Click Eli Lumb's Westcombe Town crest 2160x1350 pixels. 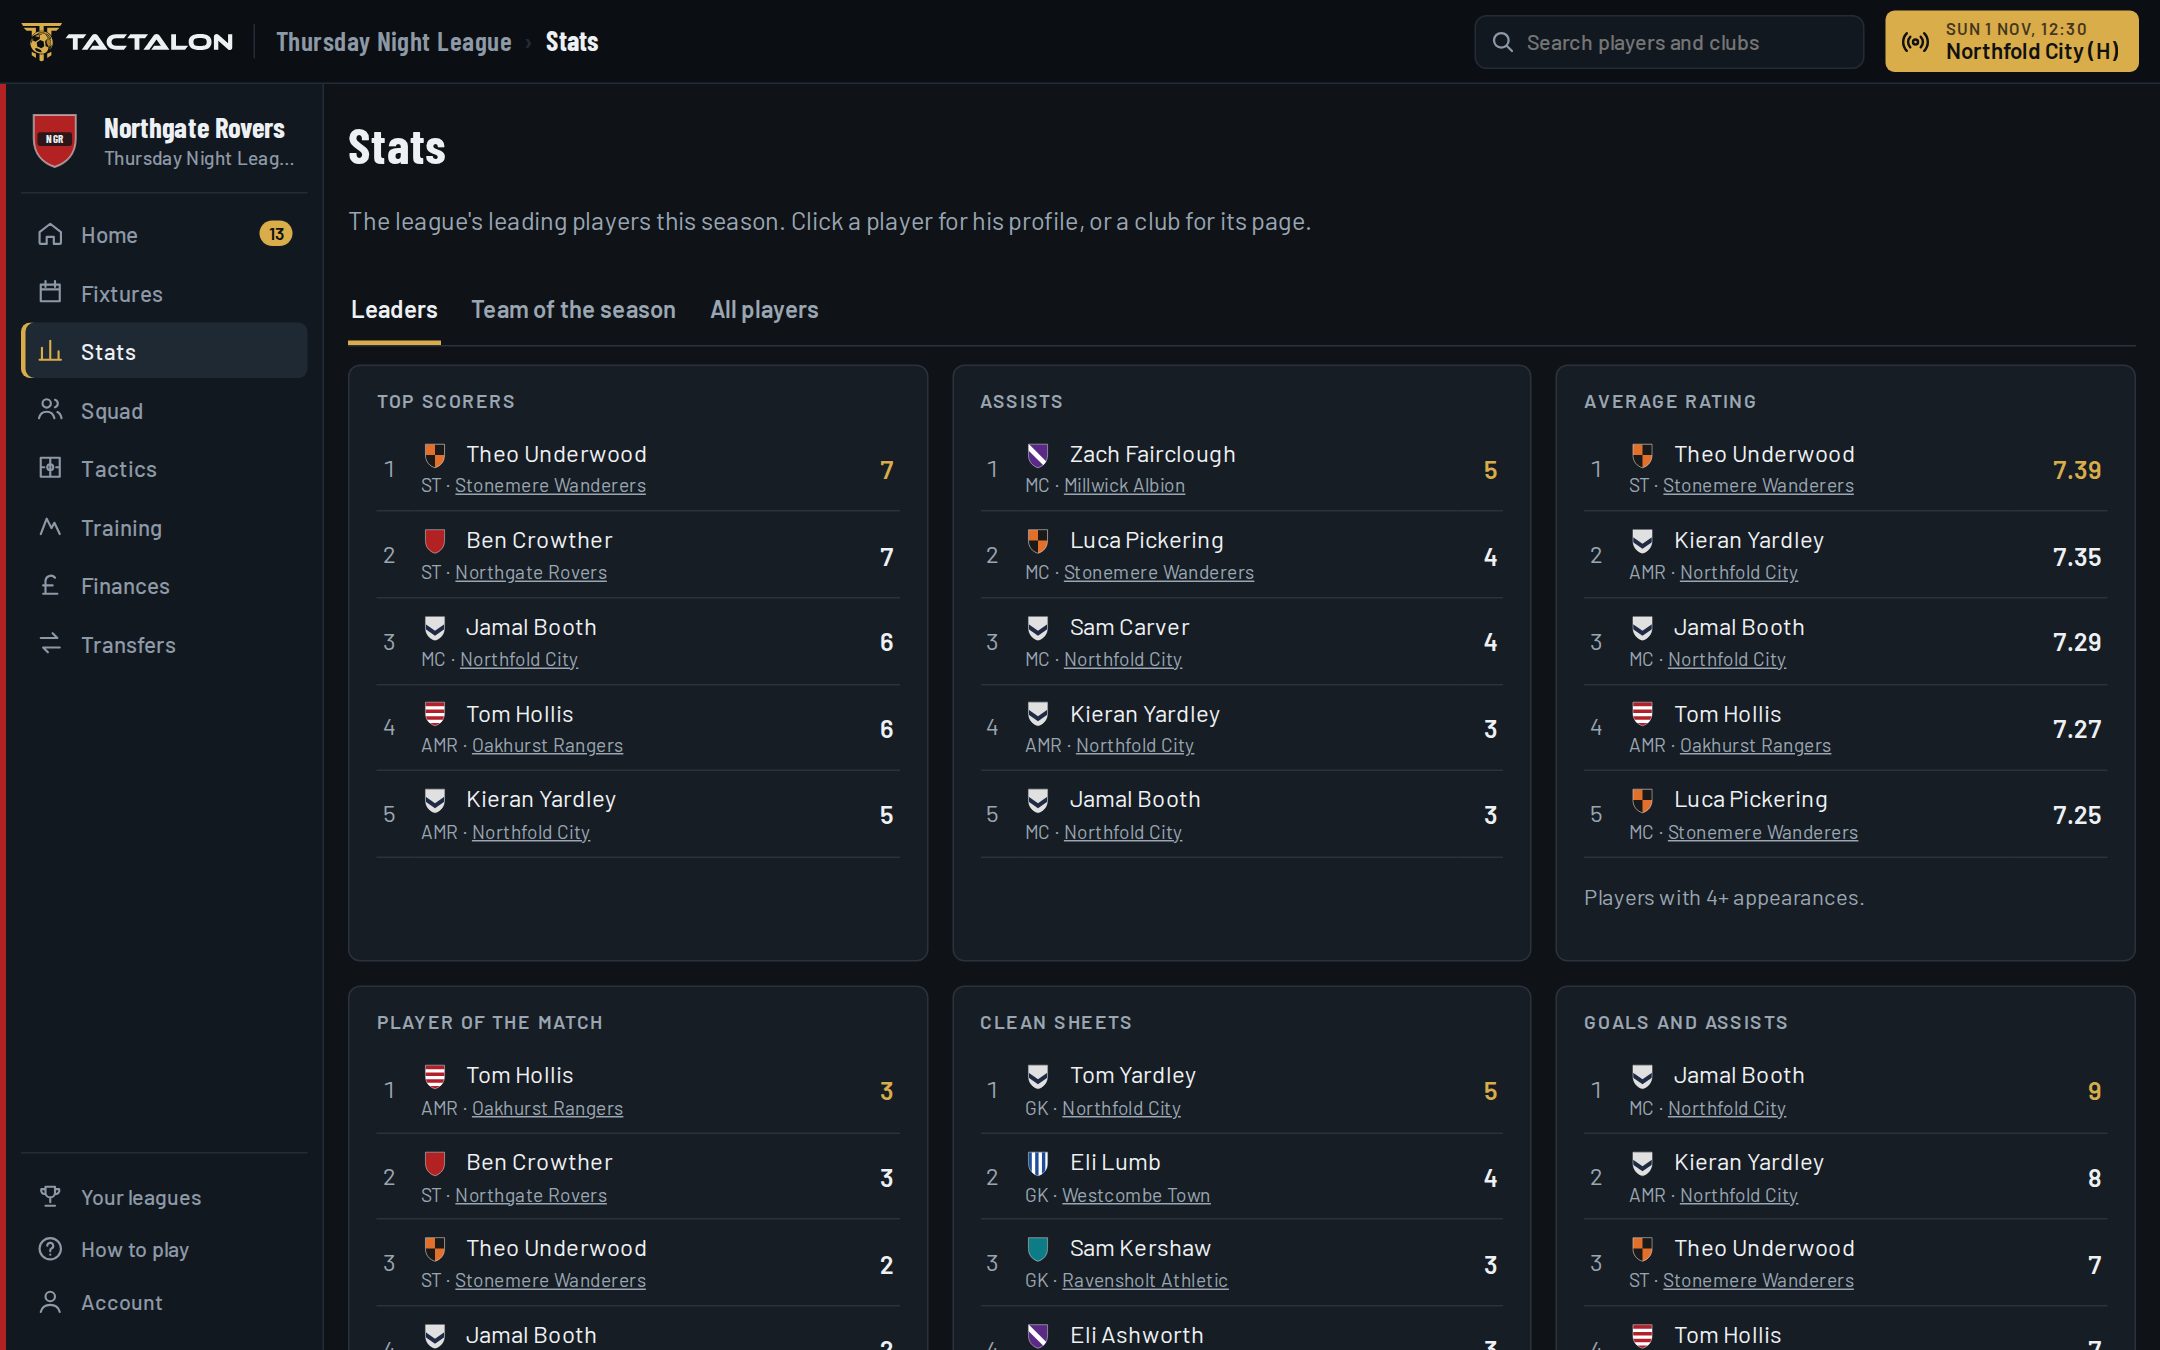tap(1038, 1162)
